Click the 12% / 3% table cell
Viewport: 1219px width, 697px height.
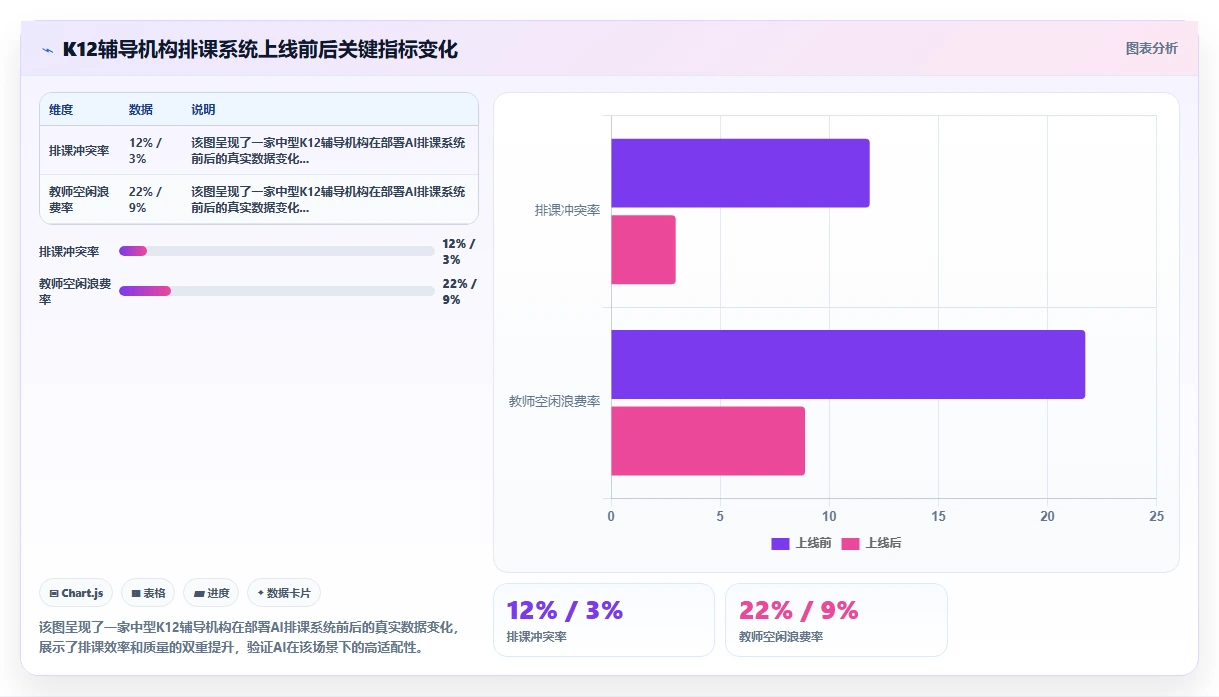click(145, 151)
